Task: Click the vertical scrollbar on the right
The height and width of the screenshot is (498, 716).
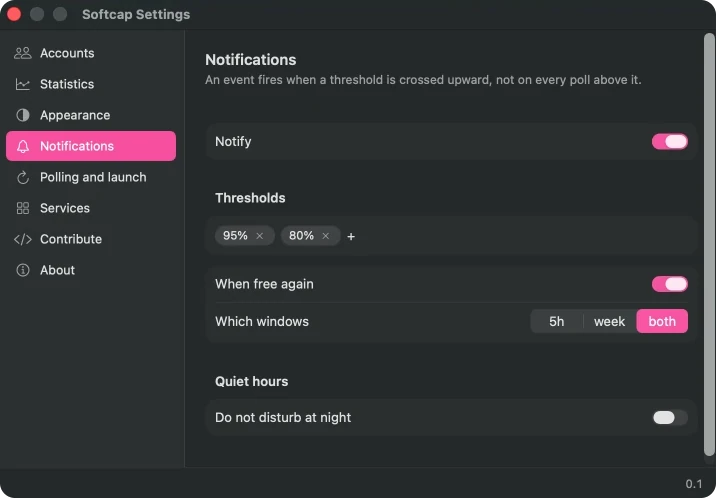Action: coord(709,244)
